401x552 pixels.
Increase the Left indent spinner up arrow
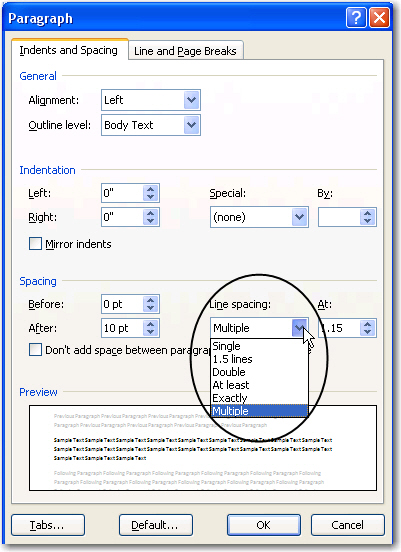pos(151,189)
